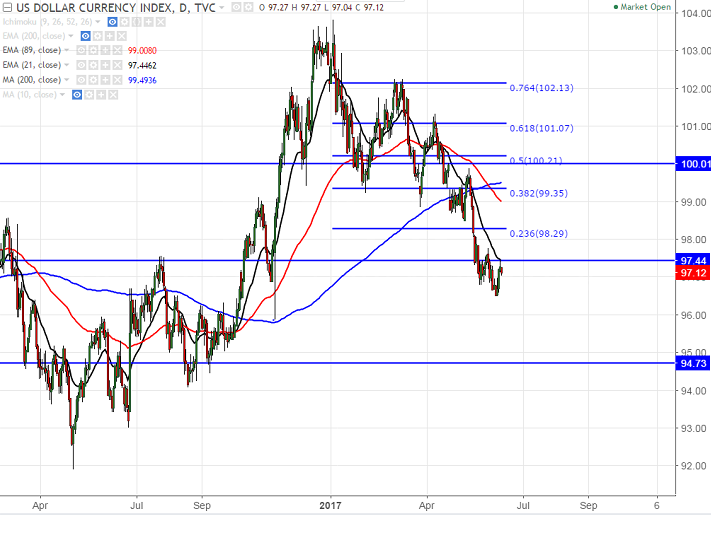Image resolution: width=725 pixels, height=543 pixels.
Task: Click the 2017 label on the time axis
Action: [x=331, y=506]
